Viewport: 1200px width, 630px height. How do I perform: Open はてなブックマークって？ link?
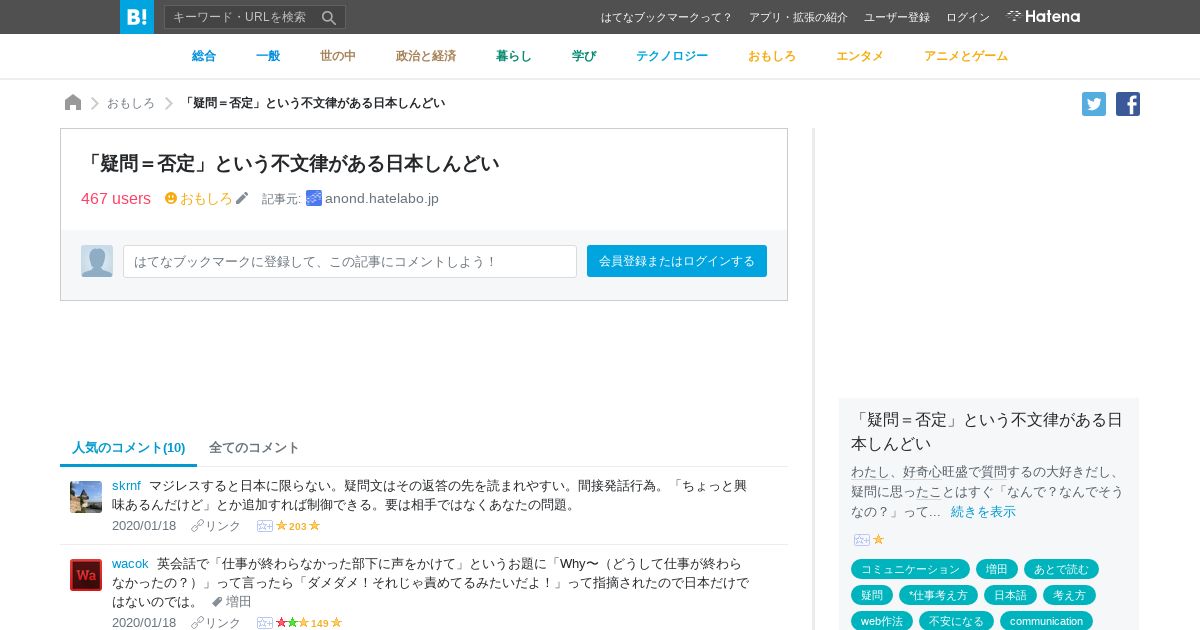coord(667,17)
